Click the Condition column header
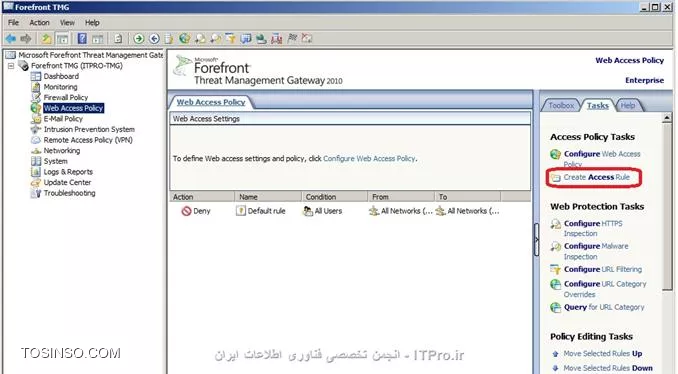Viewport: 678px width, 374px height. coord(335,197)
